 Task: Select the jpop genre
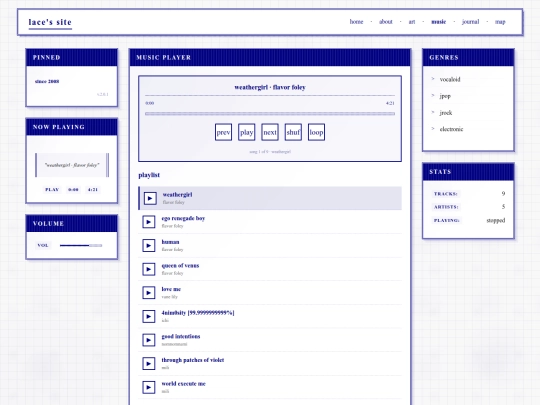[445, 96]
